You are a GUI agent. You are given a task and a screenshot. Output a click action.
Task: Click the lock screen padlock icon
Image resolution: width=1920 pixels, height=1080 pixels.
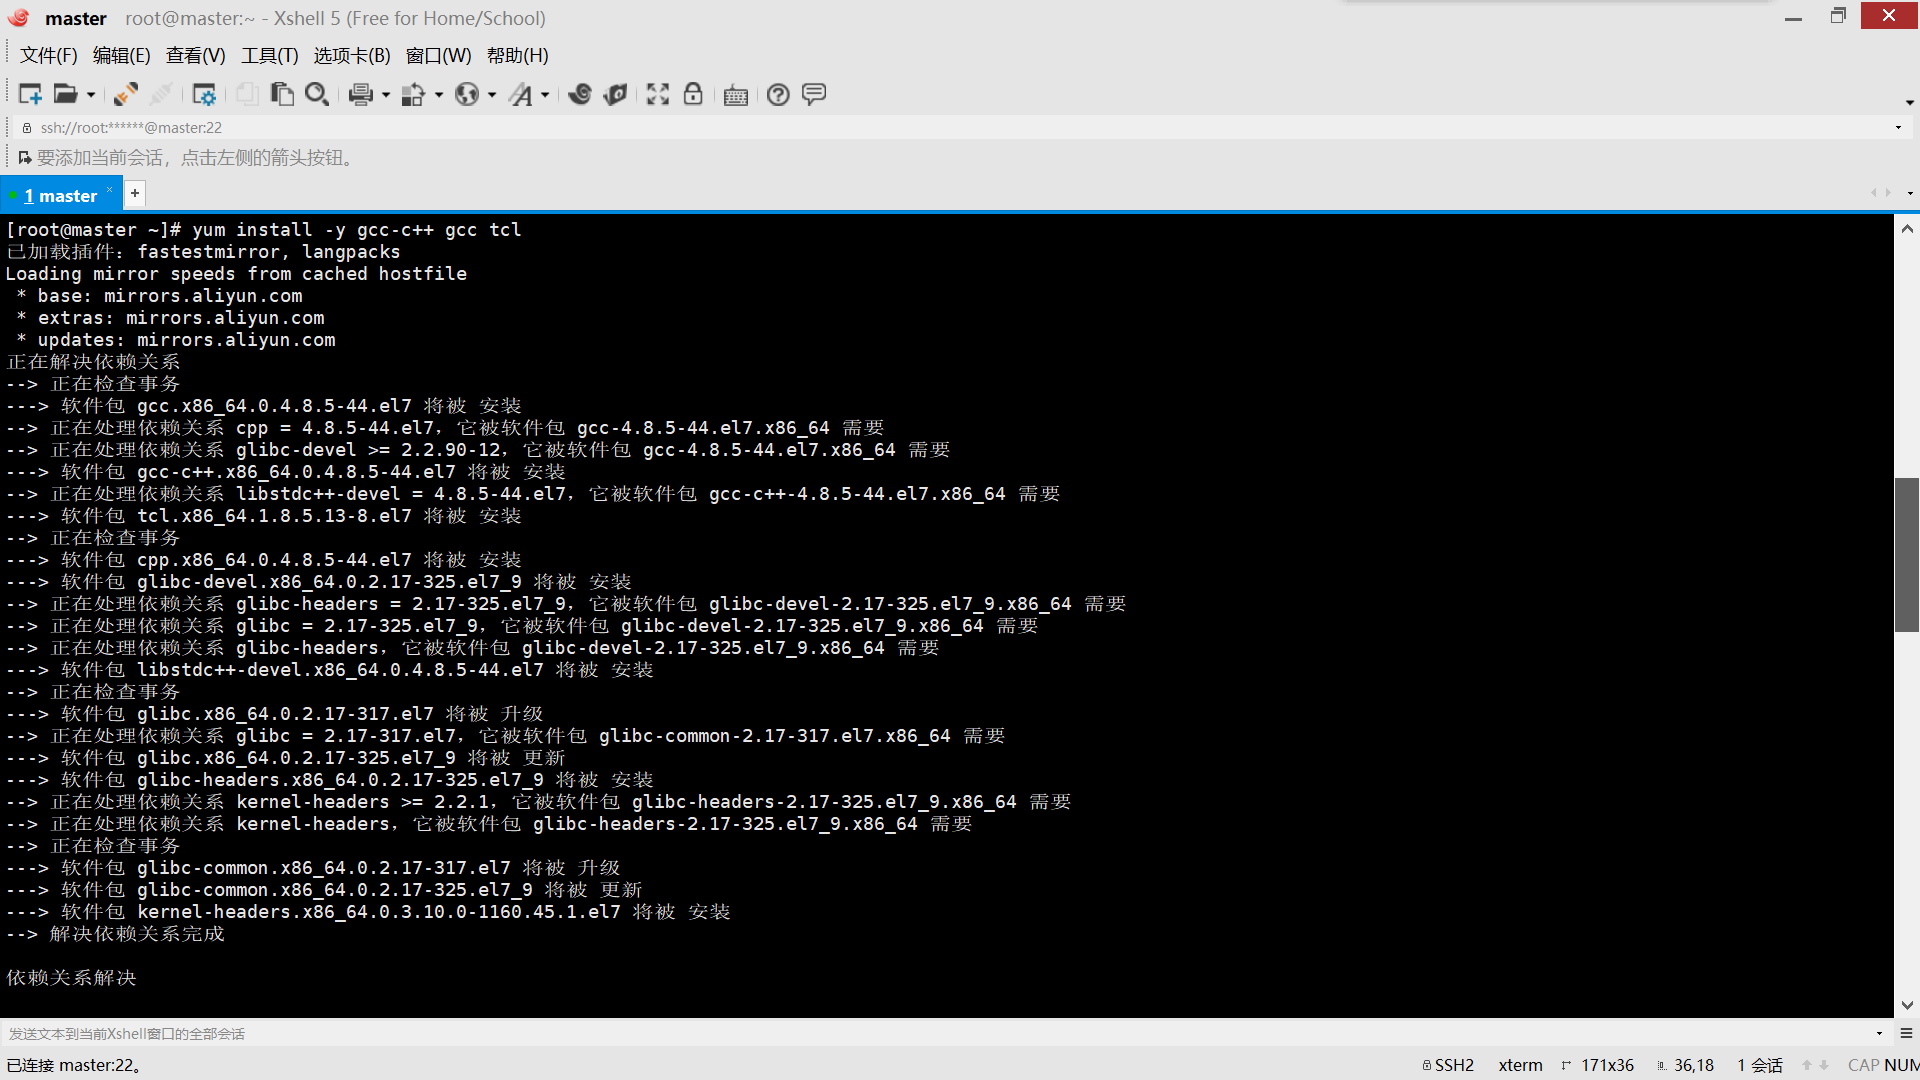pos(693,94)
